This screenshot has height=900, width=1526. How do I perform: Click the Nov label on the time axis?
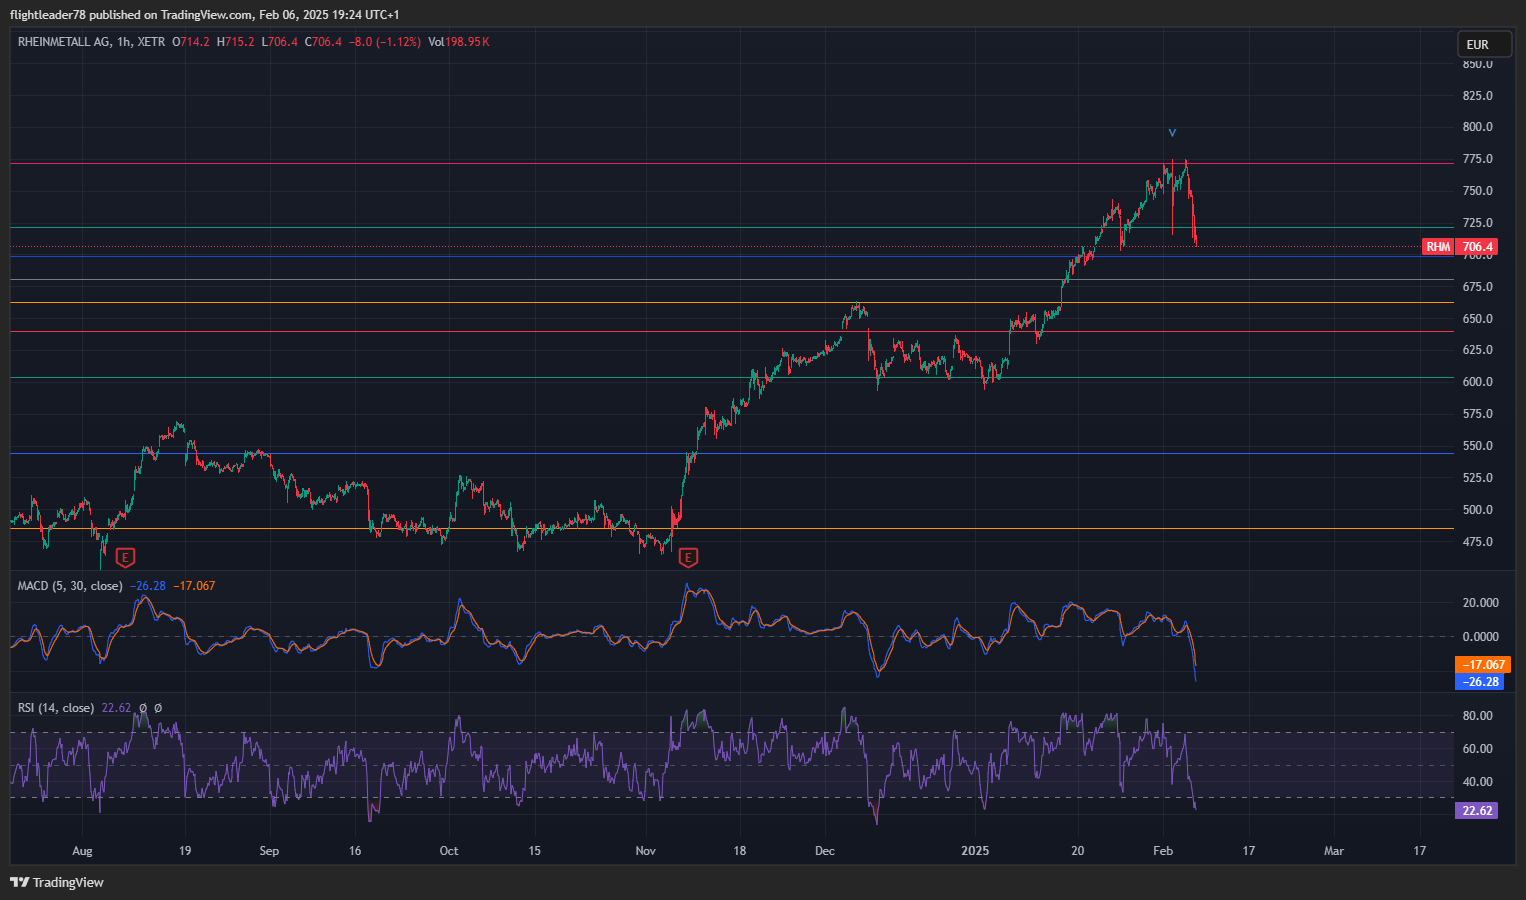click(646, 851)
